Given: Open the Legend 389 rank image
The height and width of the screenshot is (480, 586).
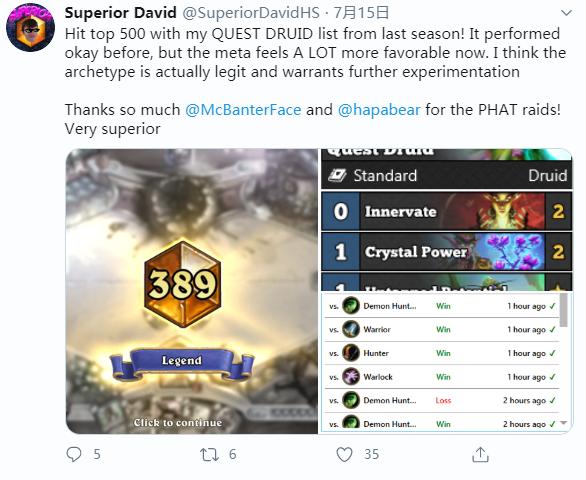Looking at the screenshot, I should [x=192, y=291].
